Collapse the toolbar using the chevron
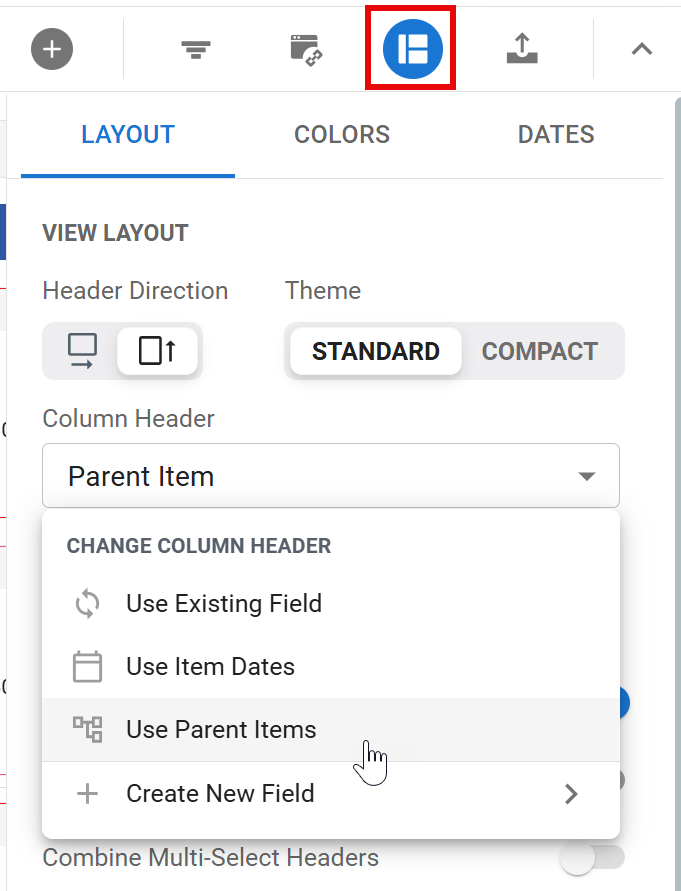The image size is (681, 891). point(641,48)
